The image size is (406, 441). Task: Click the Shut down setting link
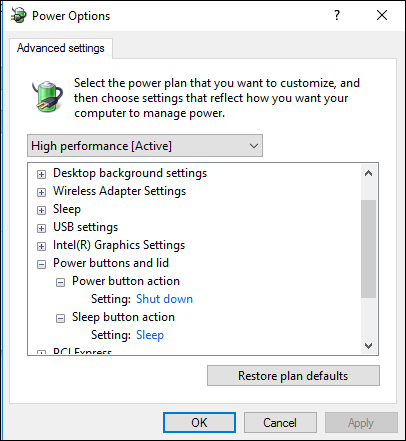coord(164,299)
